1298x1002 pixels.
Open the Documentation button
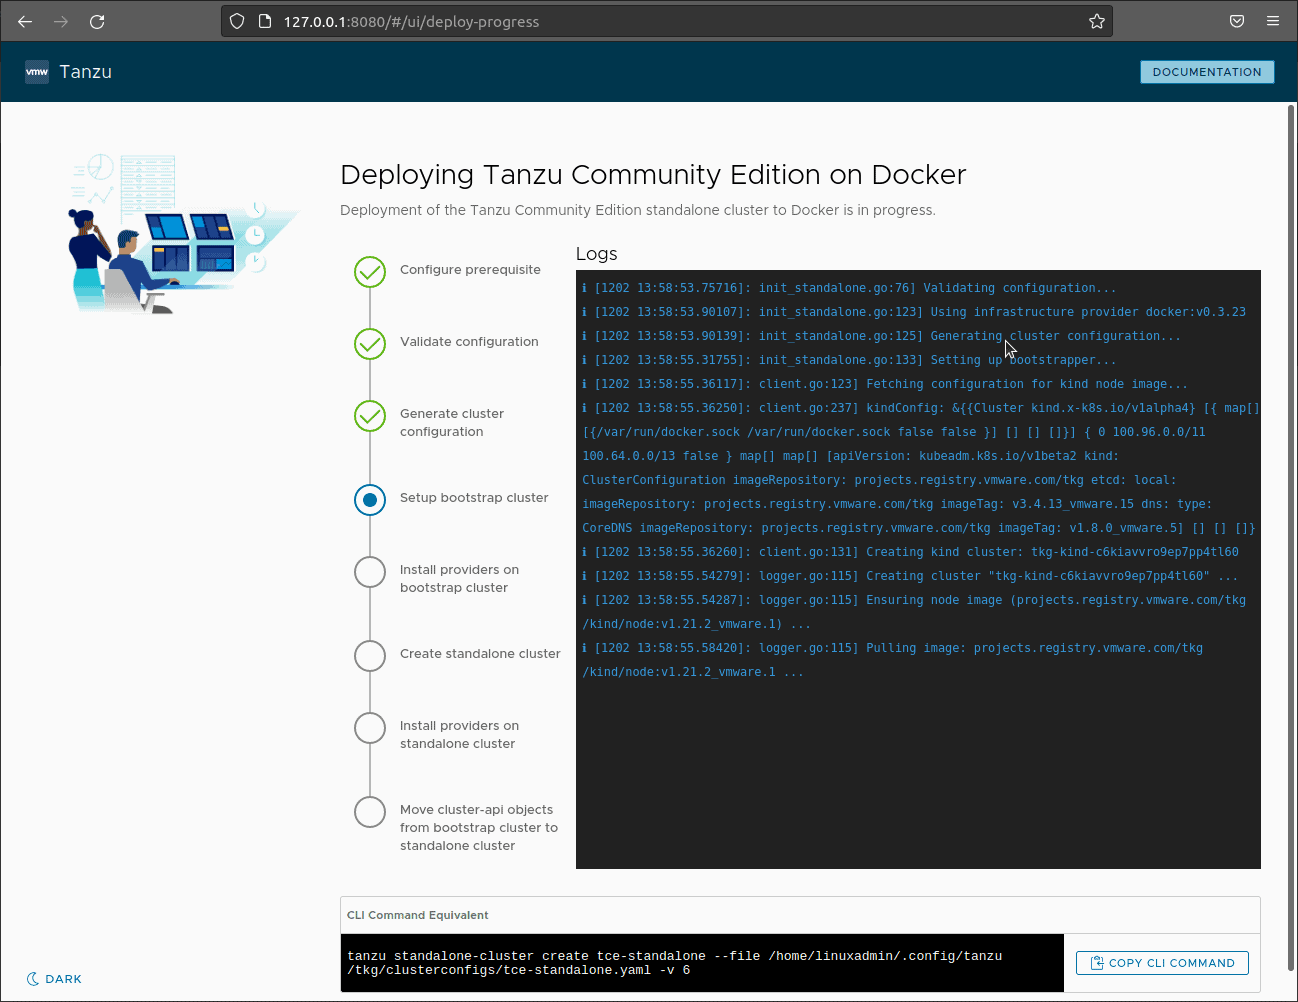click(x=1207, y=72)
